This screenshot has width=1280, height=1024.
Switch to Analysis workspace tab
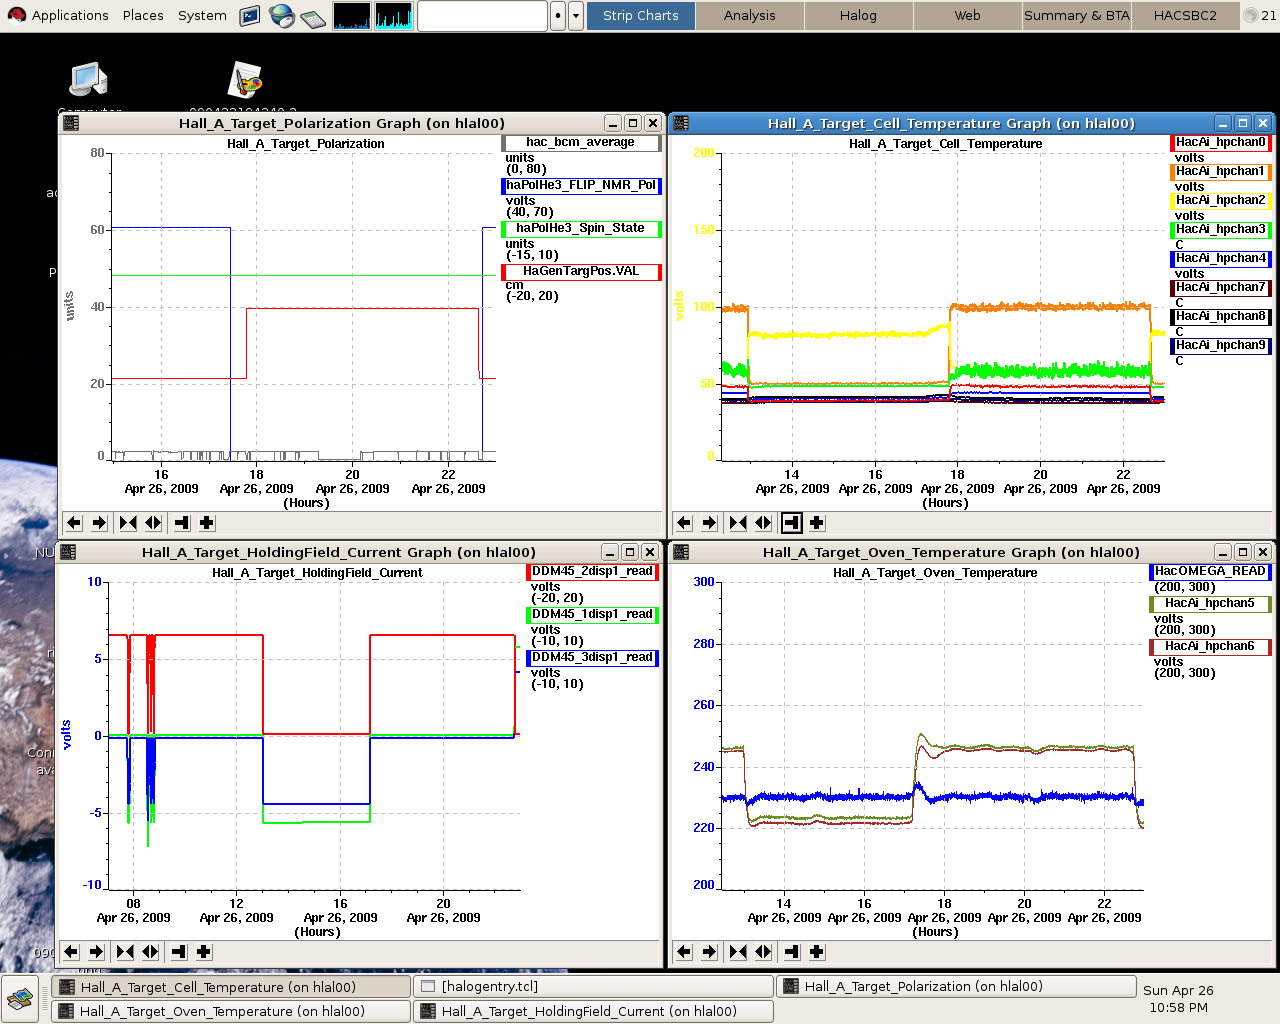(x=750, y=15)
